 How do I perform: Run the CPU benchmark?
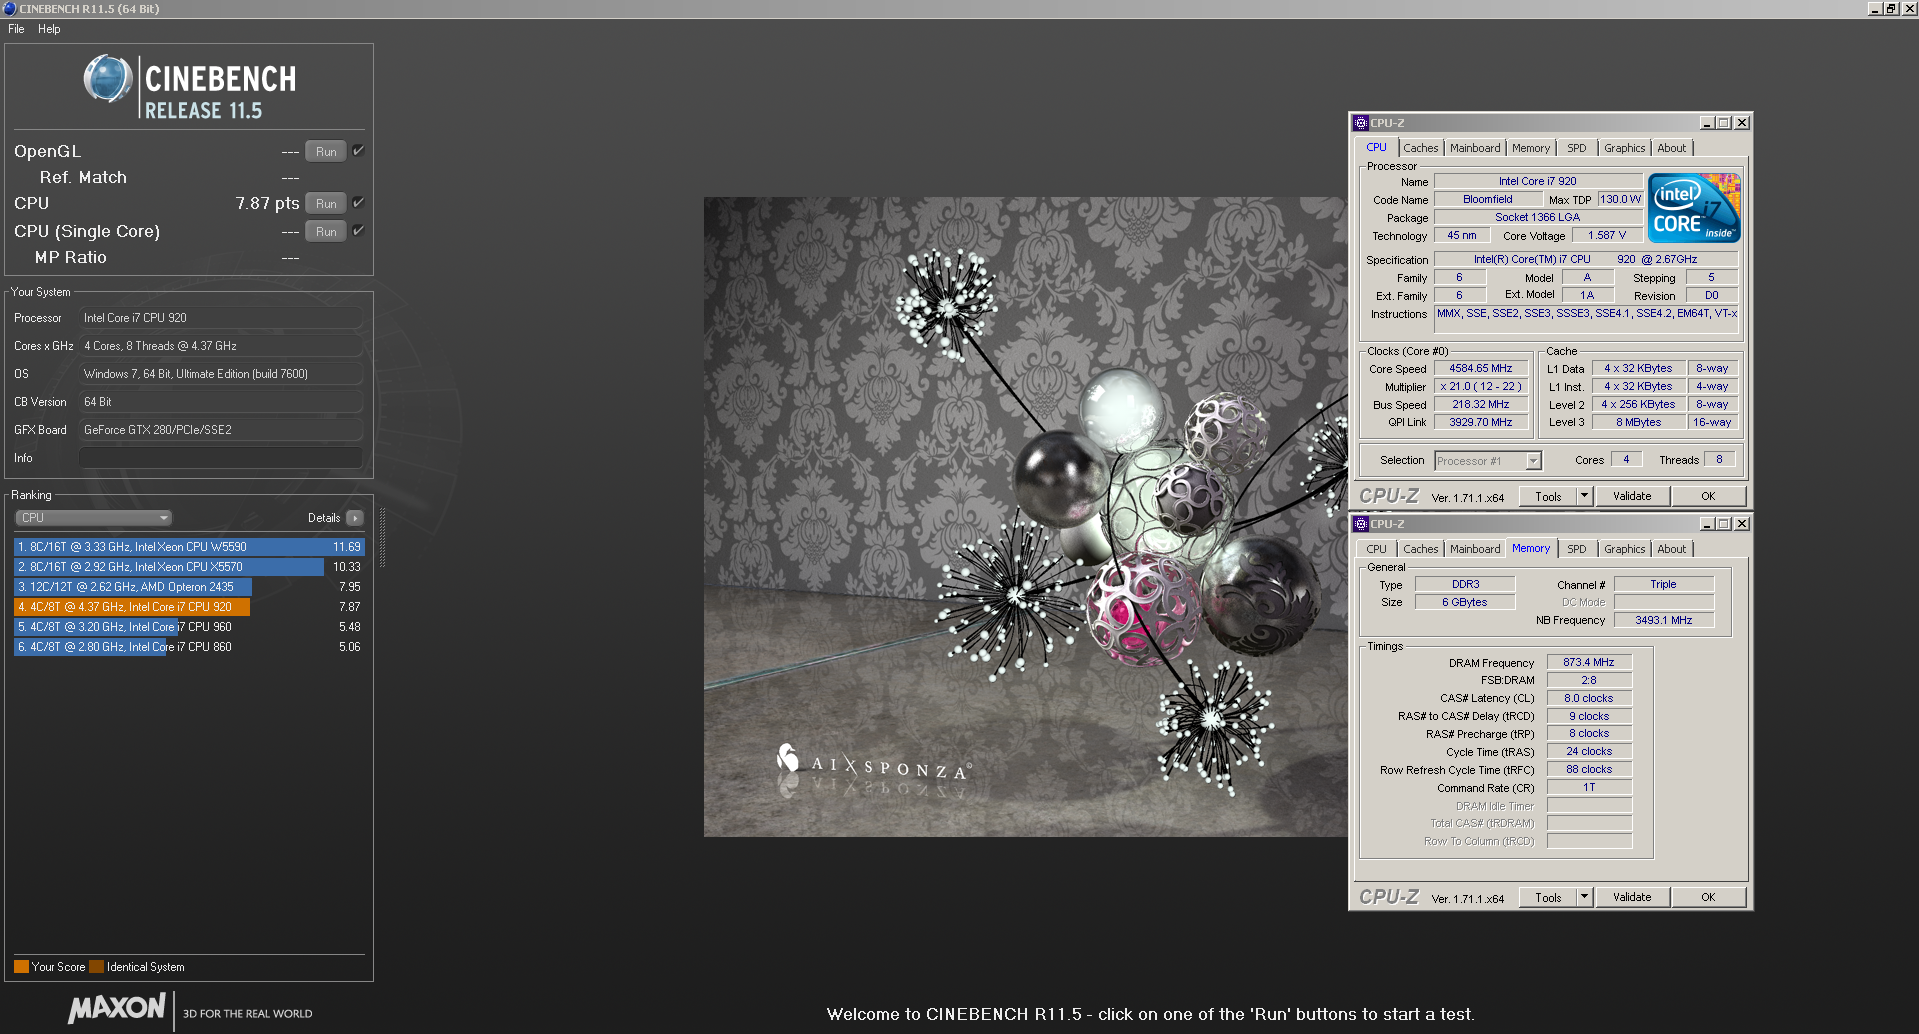click(x=326, y=203)
